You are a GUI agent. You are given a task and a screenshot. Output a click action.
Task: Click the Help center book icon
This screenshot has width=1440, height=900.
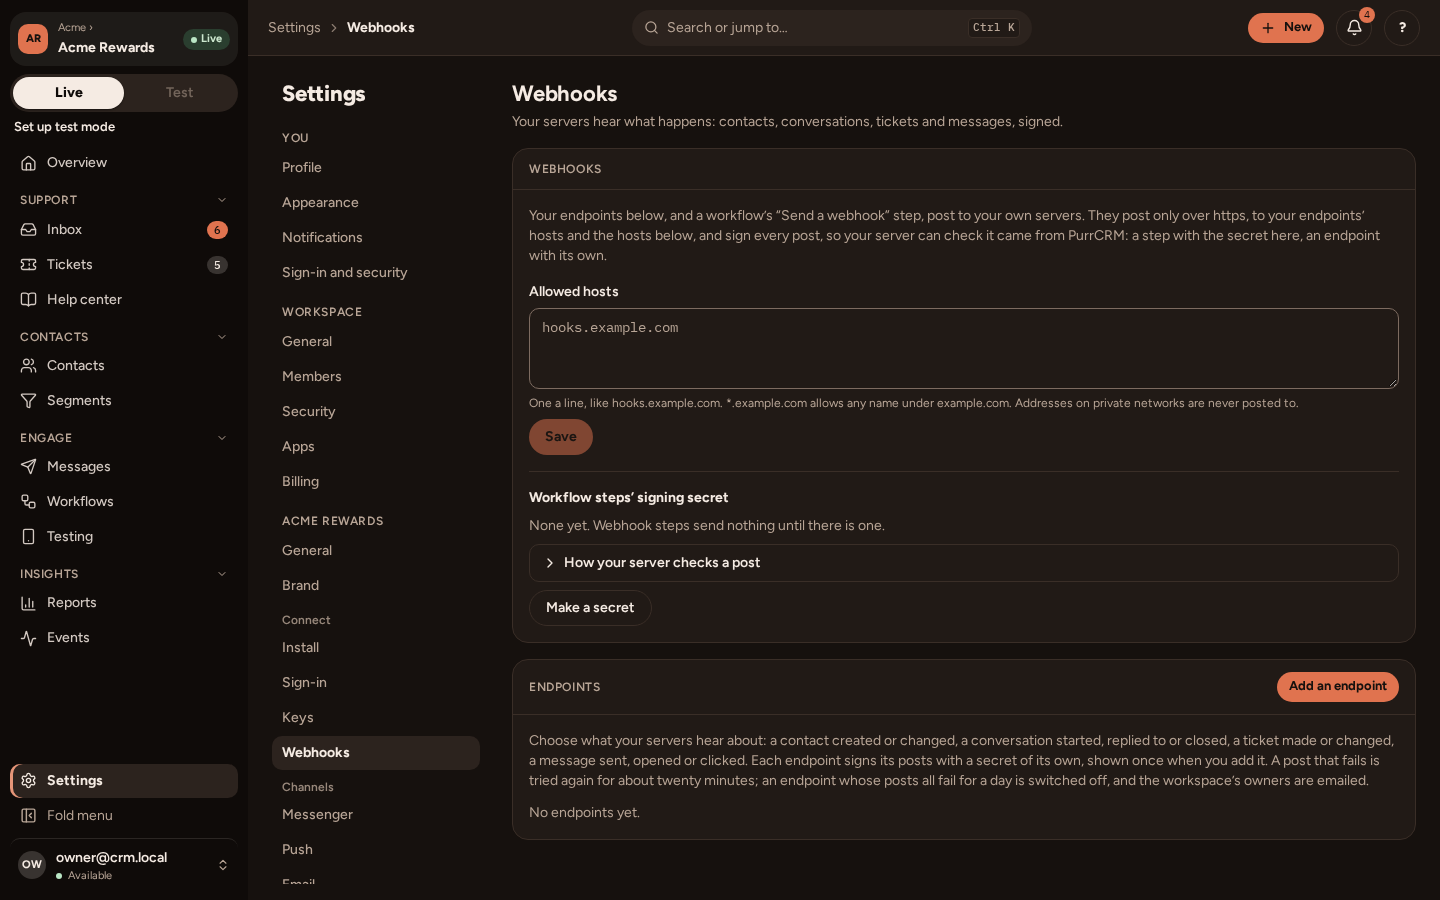click(x=29, y=300)
